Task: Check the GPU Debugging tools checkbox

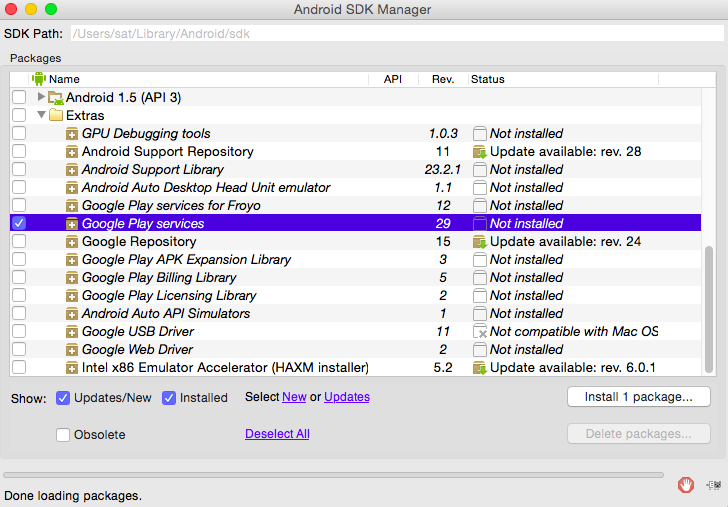Action: [19, 133]
